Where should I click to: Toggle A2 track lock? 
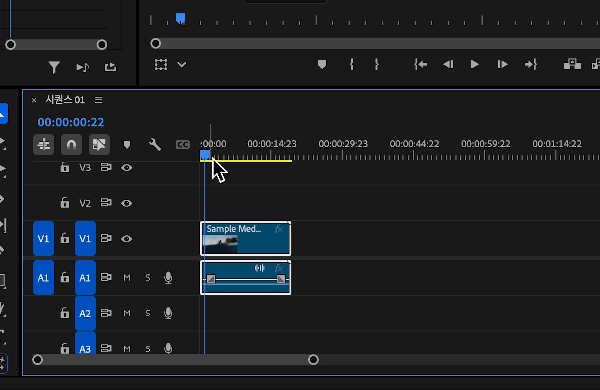pos(65,313)
